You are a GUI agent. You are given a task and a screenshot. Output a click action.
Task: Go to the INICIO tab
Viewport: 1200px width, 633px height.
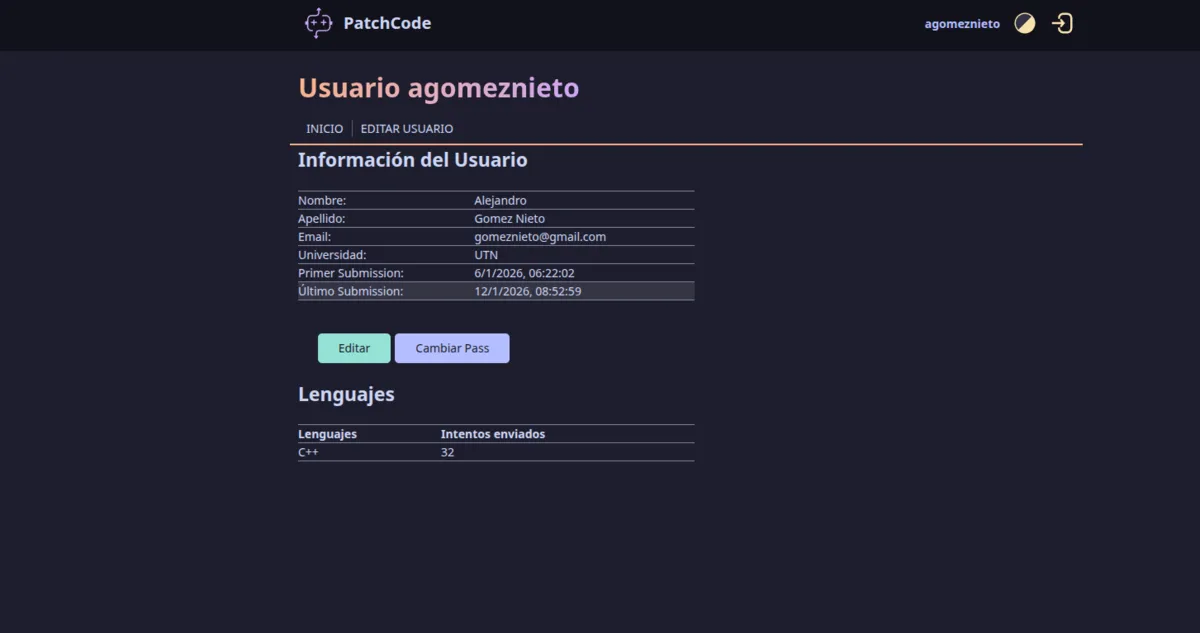tap(324, 129)
